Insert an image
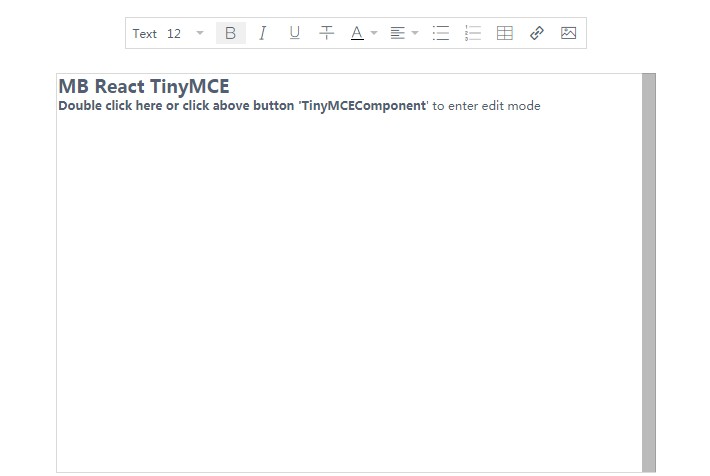710x476 pixels. pos(568,33)
